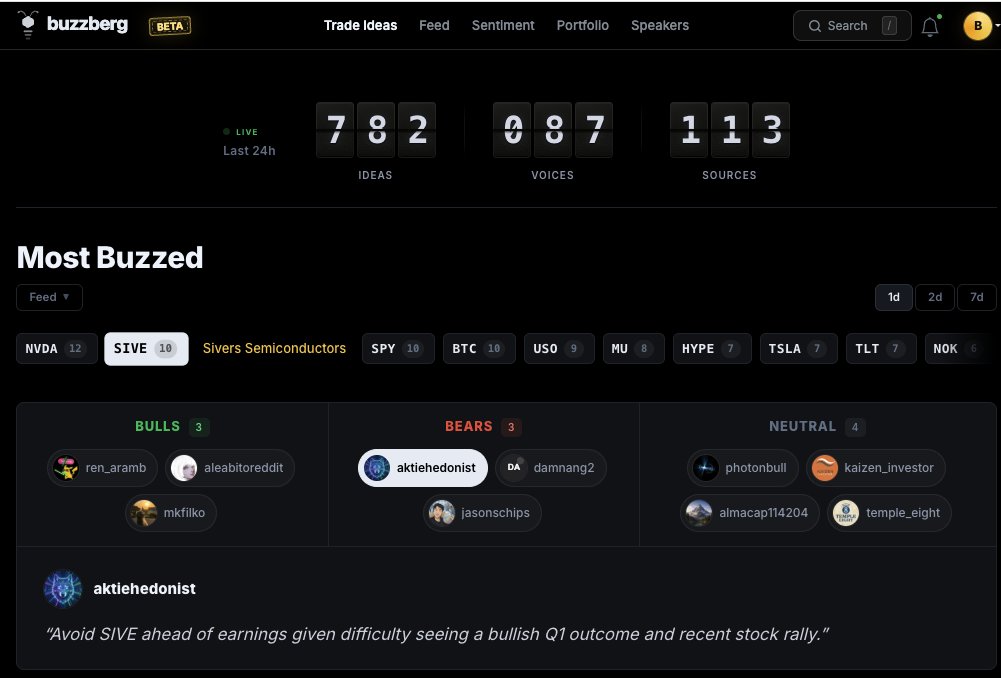Viewport: 1001px width, 678px height.
Task: Open the Portfolio tab
Action: (582, 26)
